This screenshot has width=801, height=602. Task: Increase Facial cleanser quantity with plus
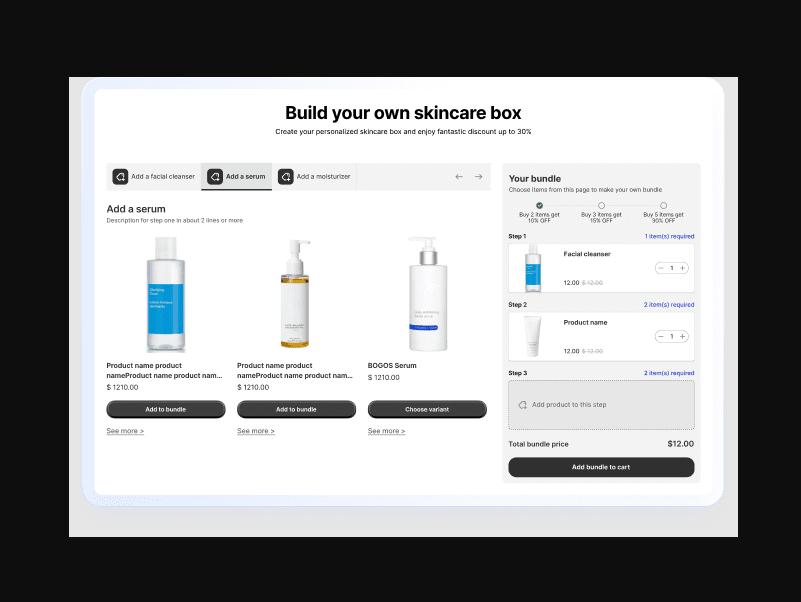[x=682, y=268]
